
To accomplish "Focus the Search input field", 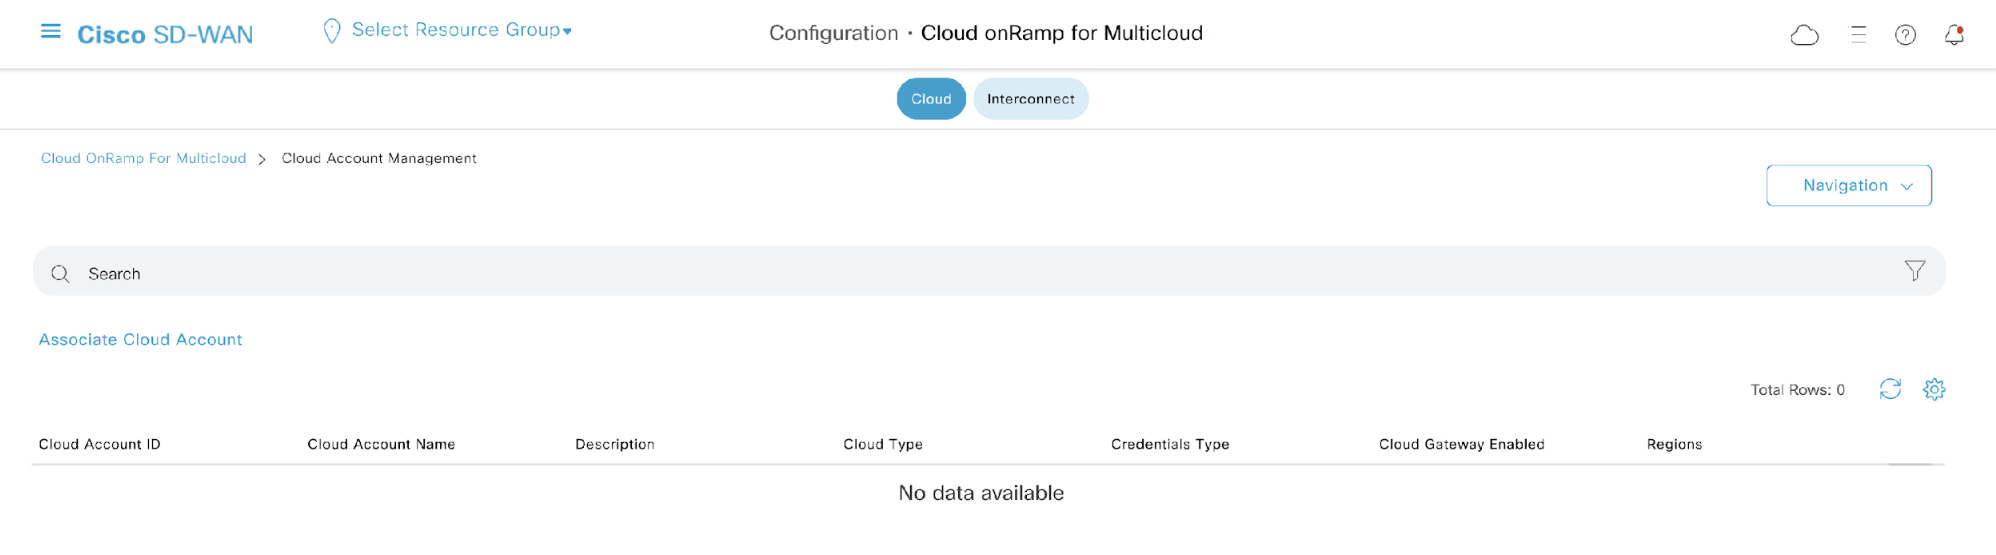I will pyautogui.click(x=989, y=272).
